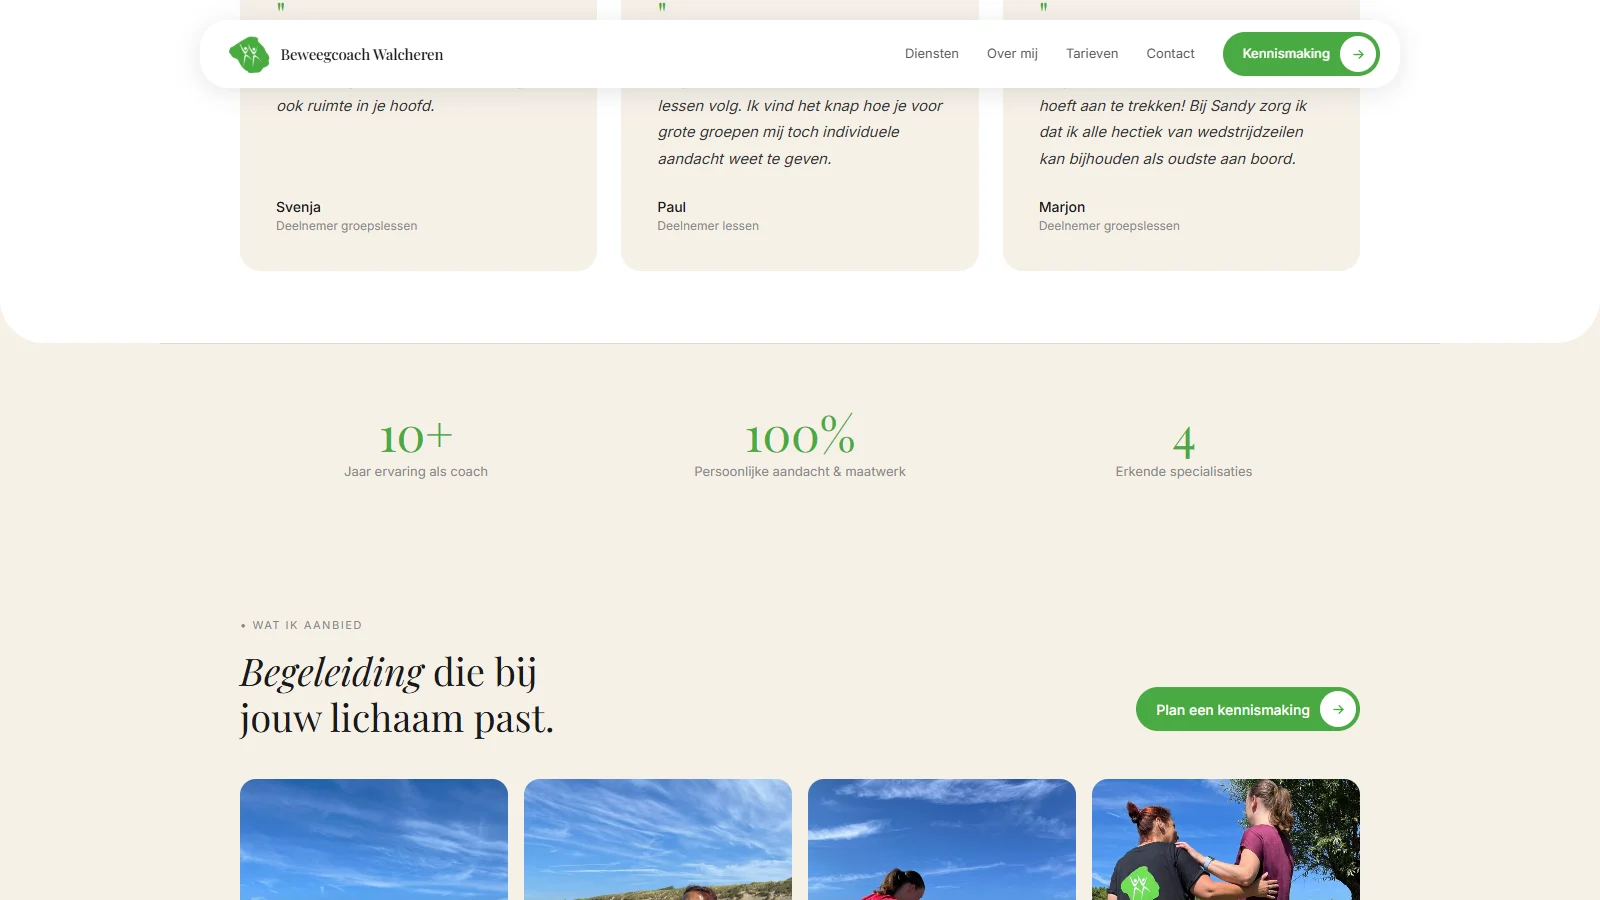The height and width of the screenshot is (900, 1600).
Task: Open the first service card sky image
Action: tap(374, 839)
